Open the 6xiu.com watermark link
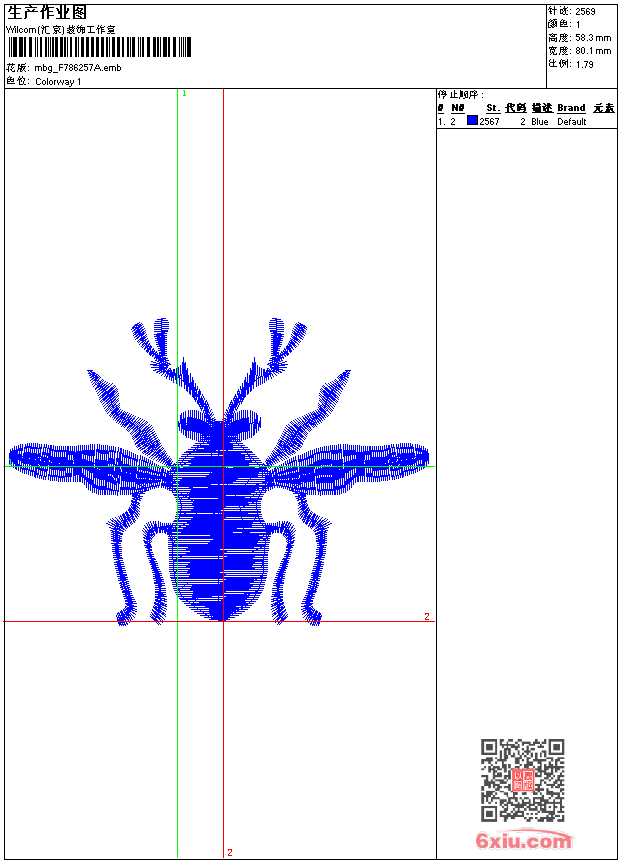The image size is (620, 860). pos(524,840)
